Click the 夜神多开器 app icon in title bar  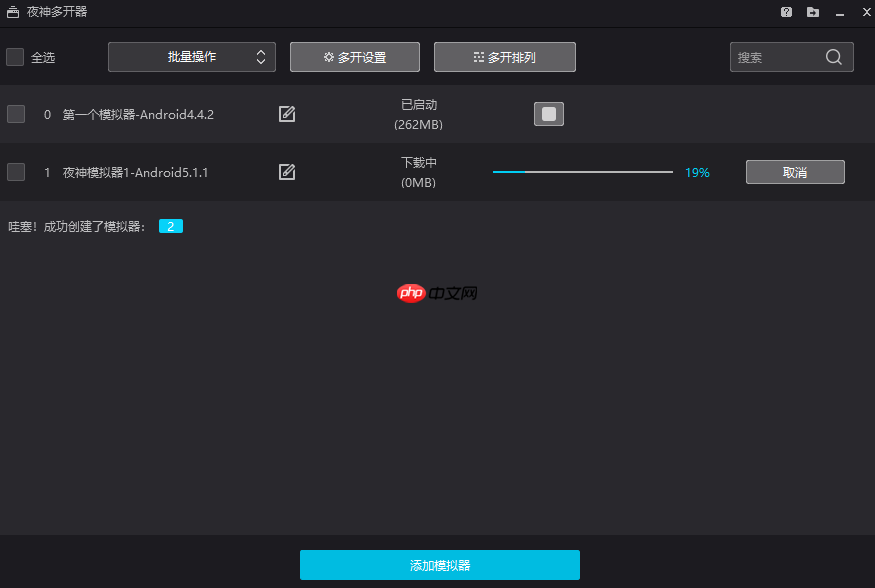point(12,12)
